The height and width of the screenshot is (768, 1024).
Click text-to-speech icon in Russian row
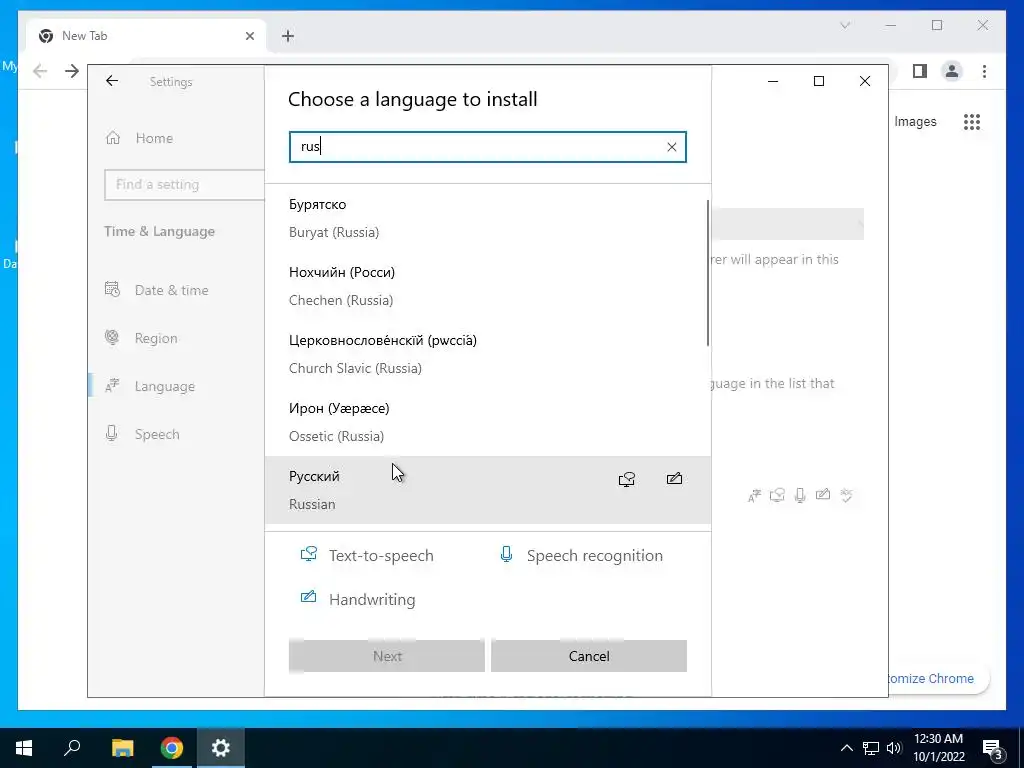pyautogui.click(x=626, y=479)
